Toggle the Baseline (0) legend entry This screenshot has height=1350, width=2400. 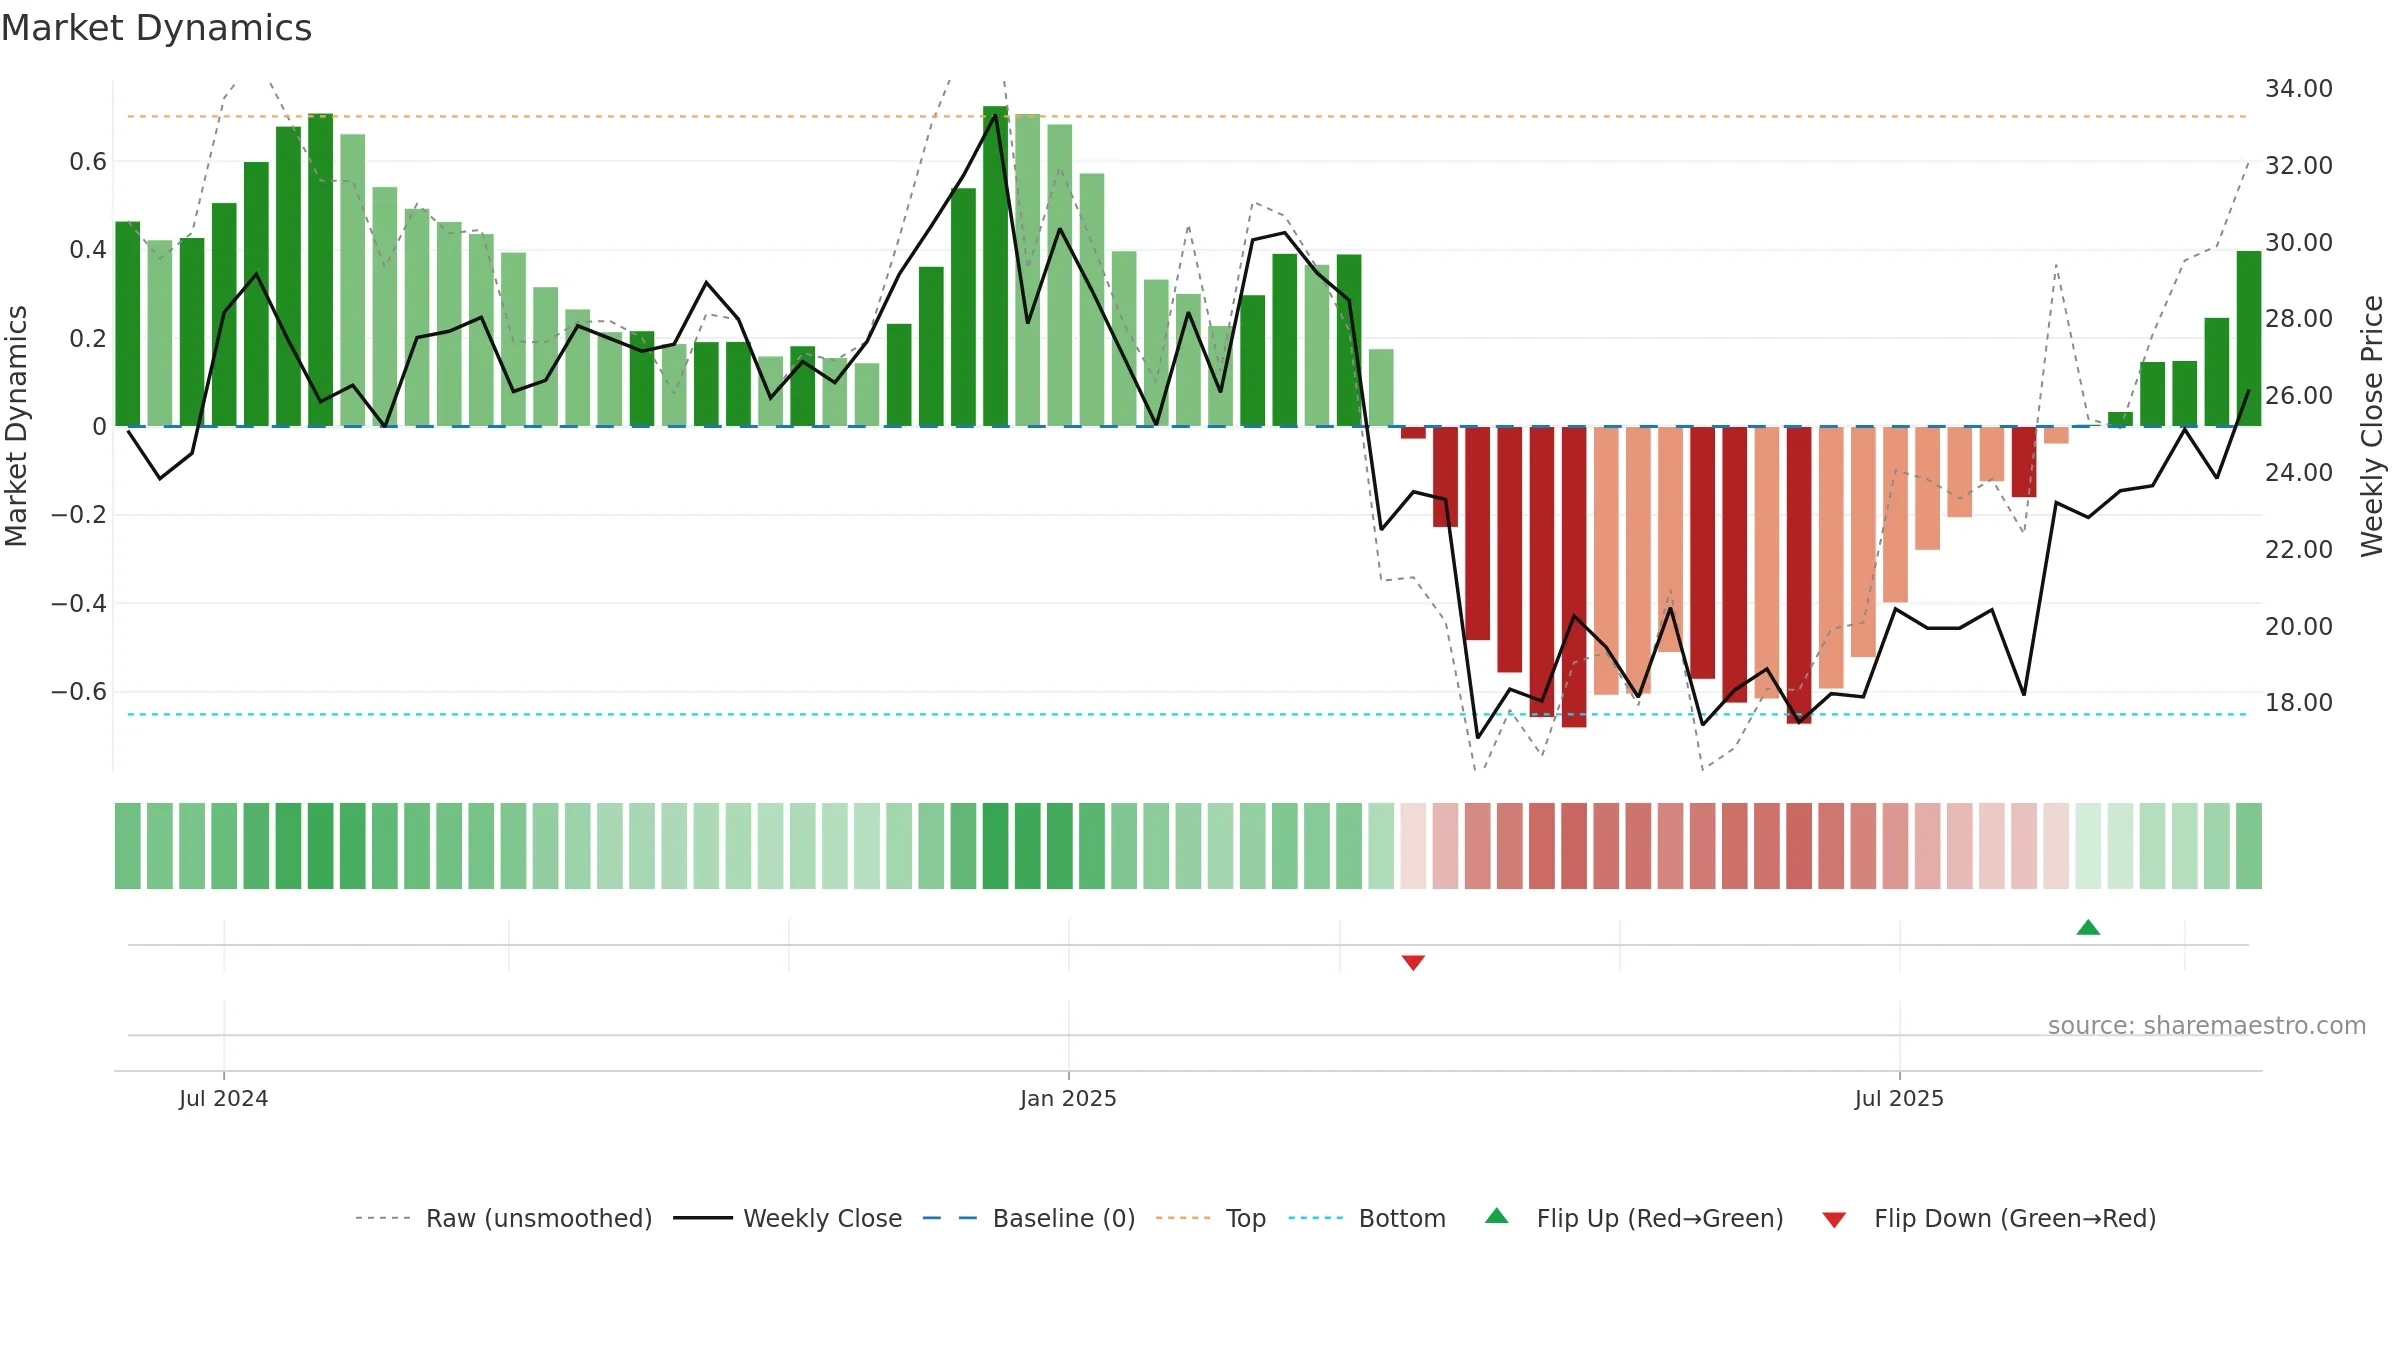(x=1028, y=1218)
